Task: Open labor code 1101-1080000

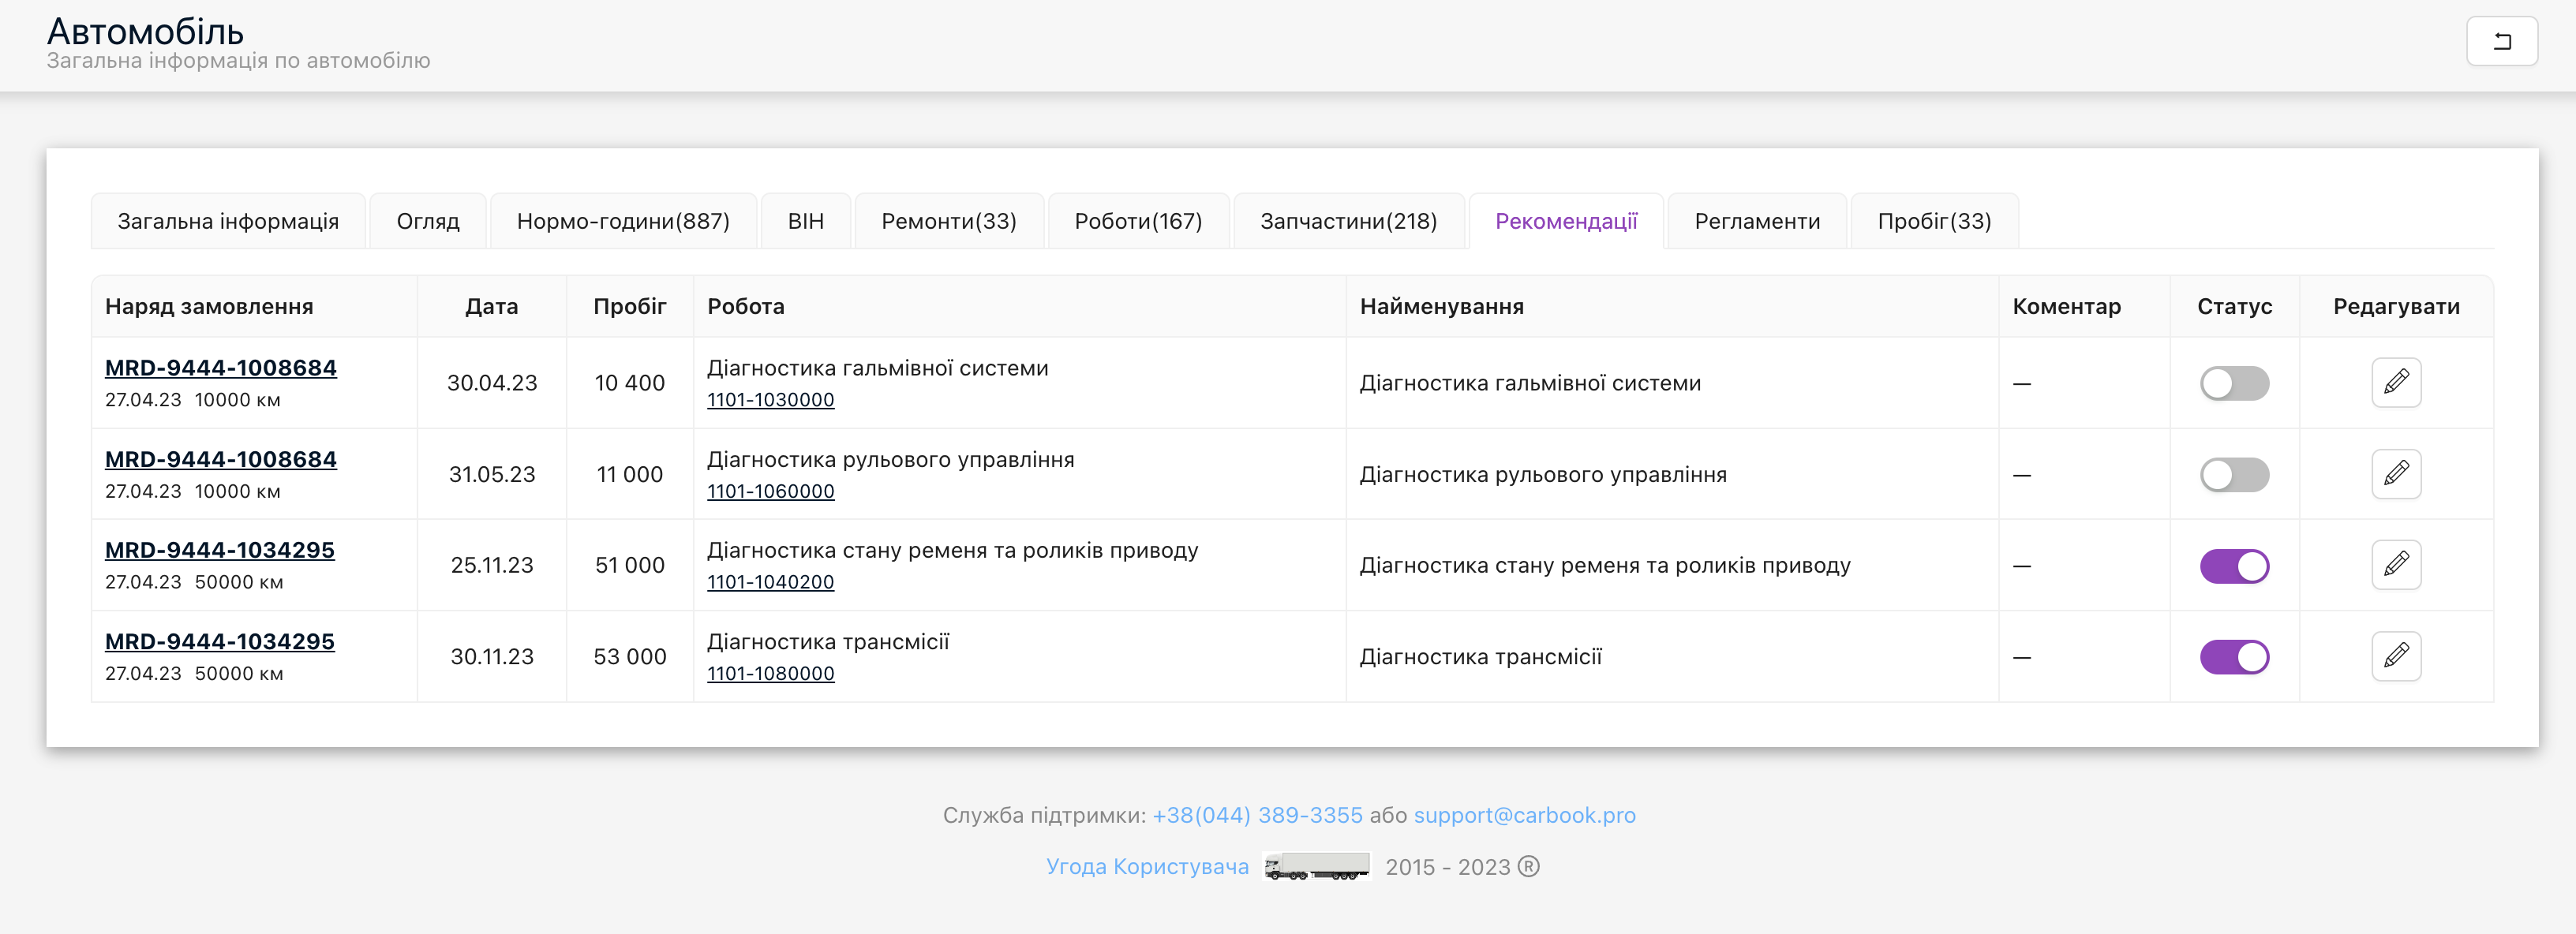Action: (770, 673)
